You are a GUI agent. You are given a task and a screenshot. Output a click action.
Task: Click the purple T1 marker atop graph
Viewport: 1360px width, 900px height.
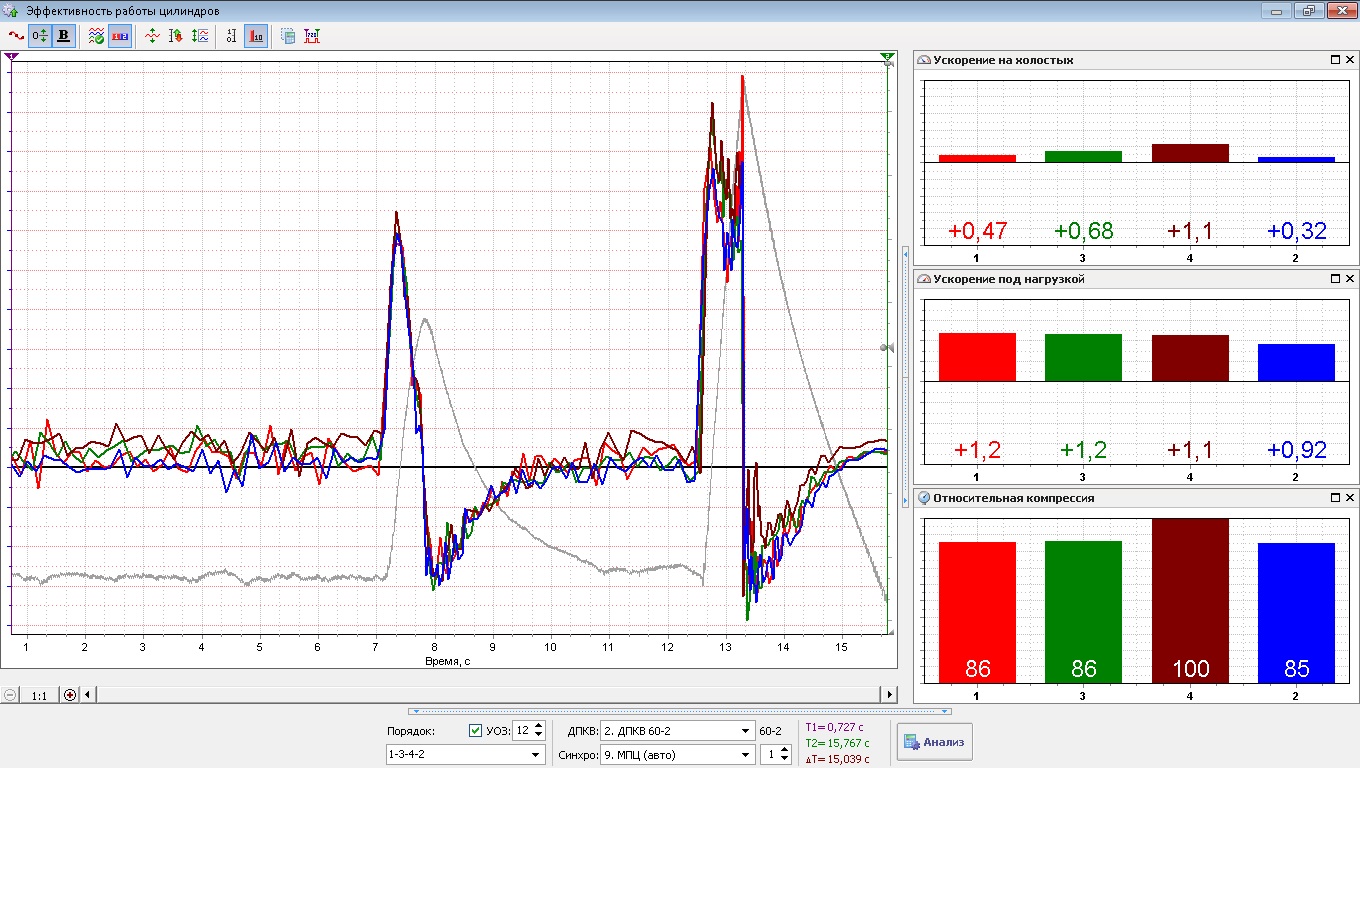(x=12, y=57)
